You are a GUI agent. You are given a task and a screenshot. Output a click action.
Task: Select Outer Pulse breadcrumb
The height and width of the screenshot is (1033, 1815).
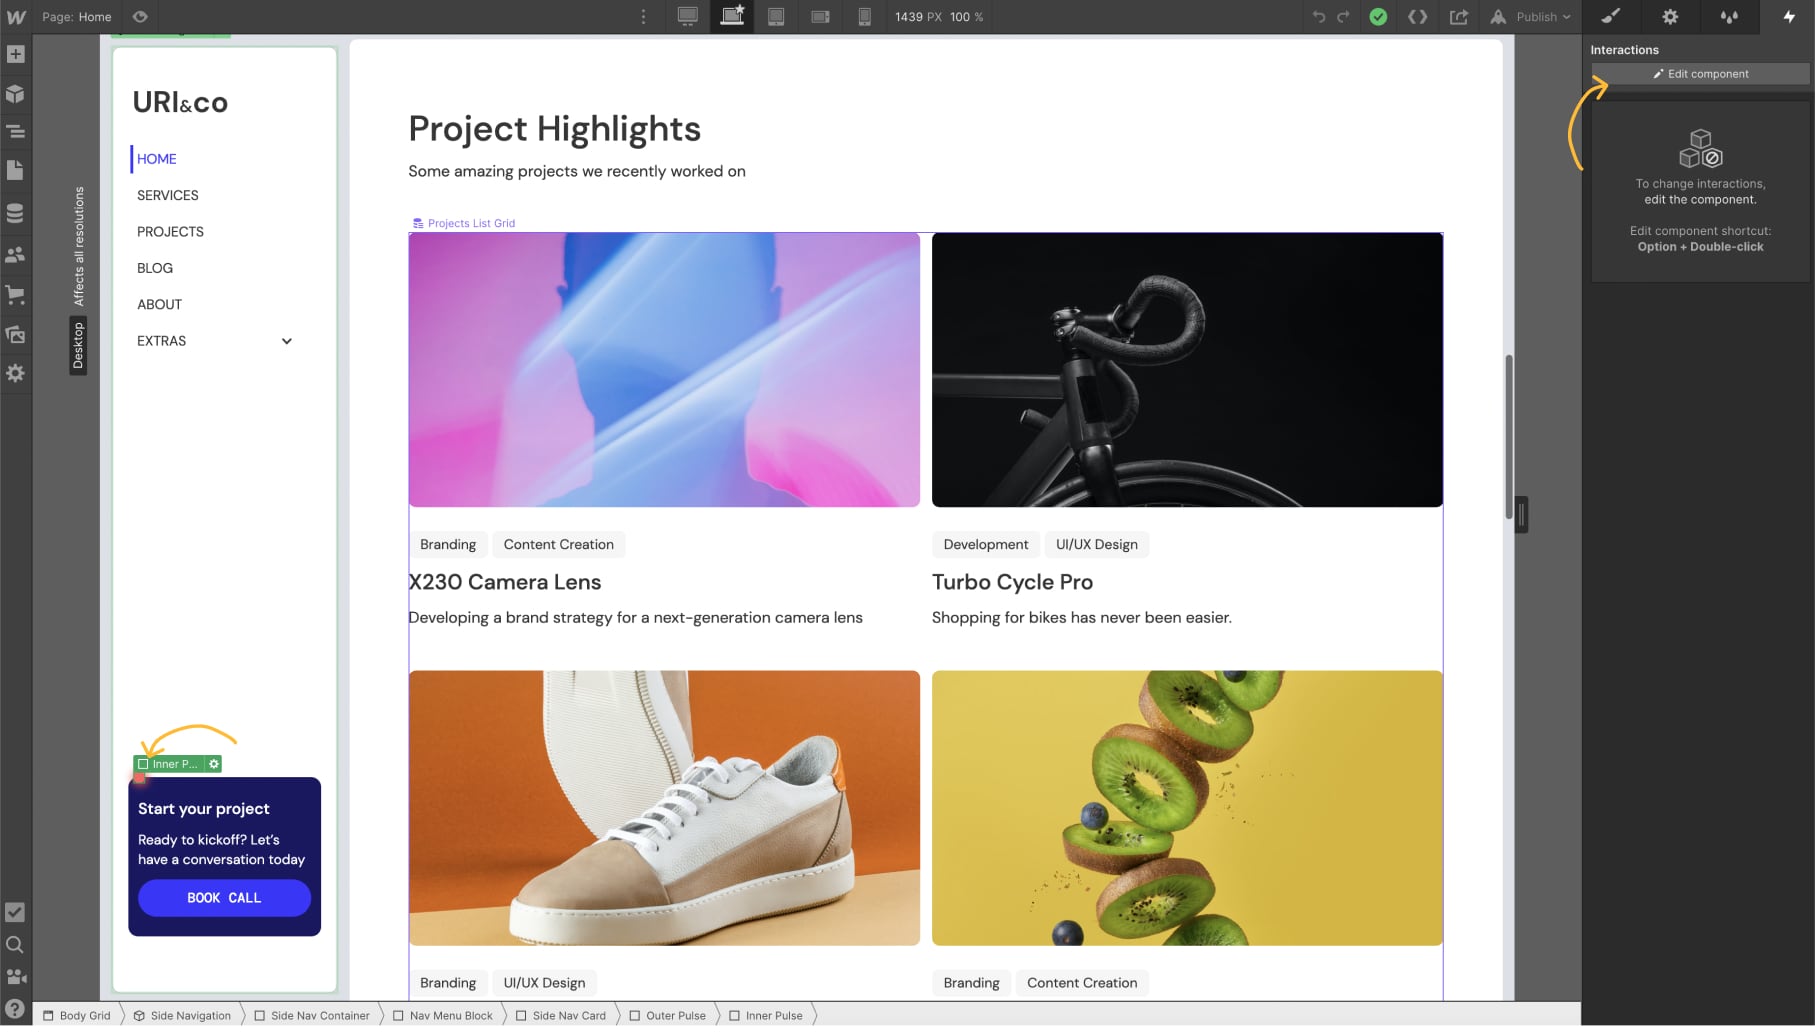[x=668, y=1016]
